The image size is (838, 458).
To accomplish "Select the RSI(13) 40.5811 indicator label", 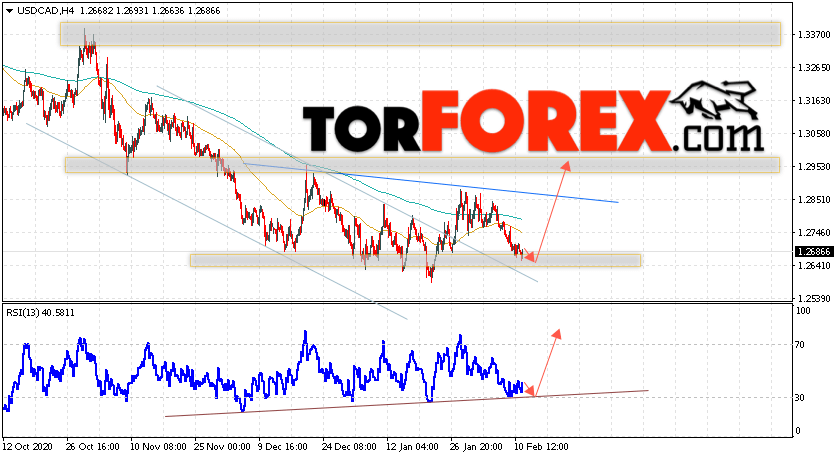I will pos(41,313).
